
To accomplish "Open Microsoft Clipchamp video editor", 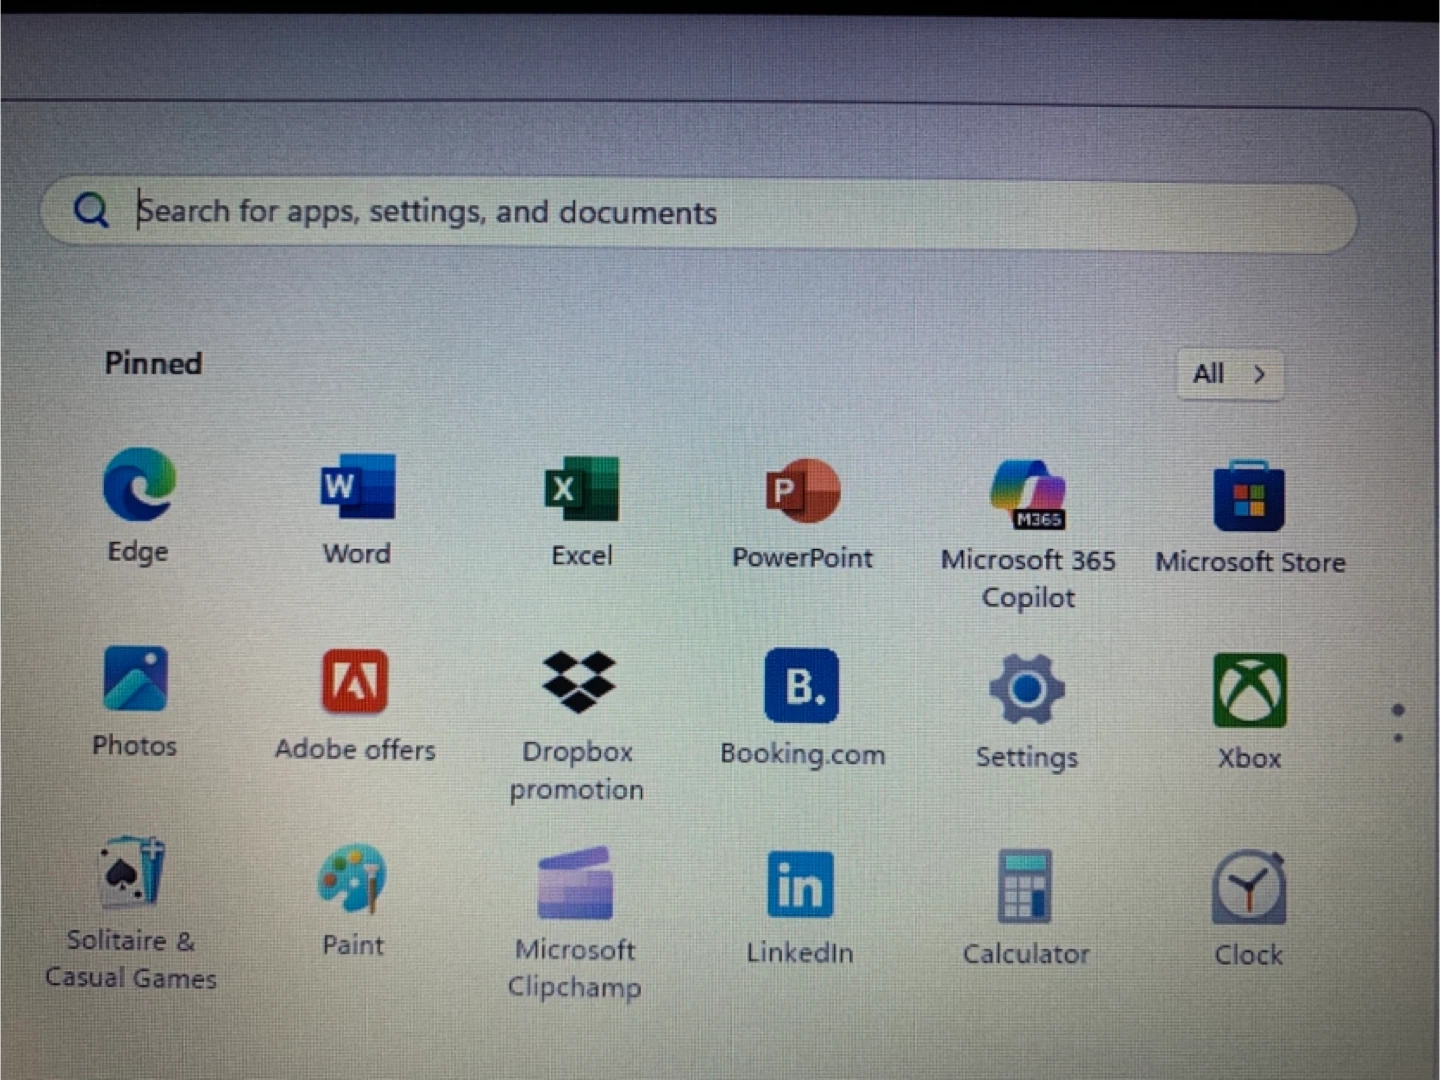I will pyautogui.click(x=575, y=884).
